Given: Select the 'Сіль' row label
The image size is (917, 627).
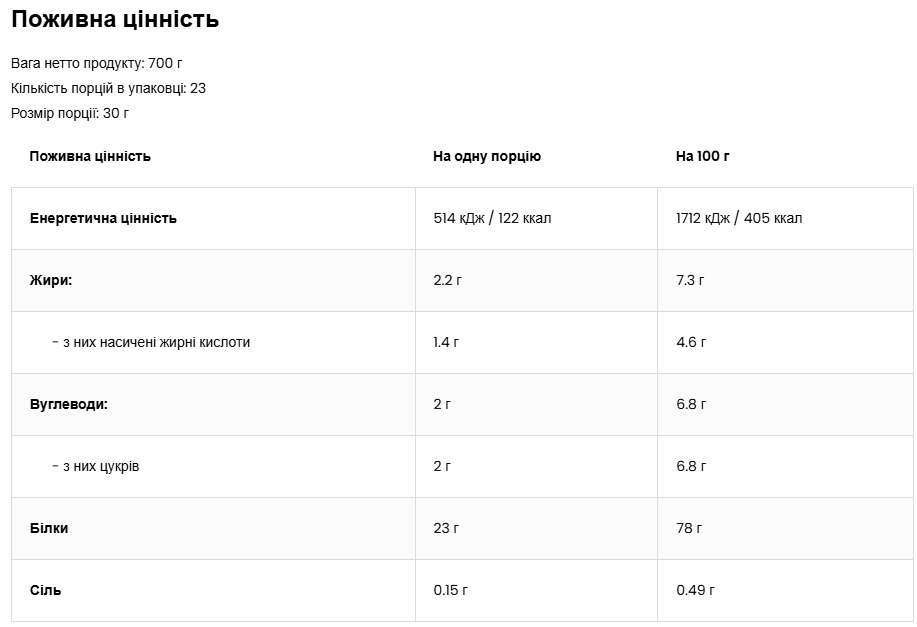Looking at the screenshot, I should point(45,590).
